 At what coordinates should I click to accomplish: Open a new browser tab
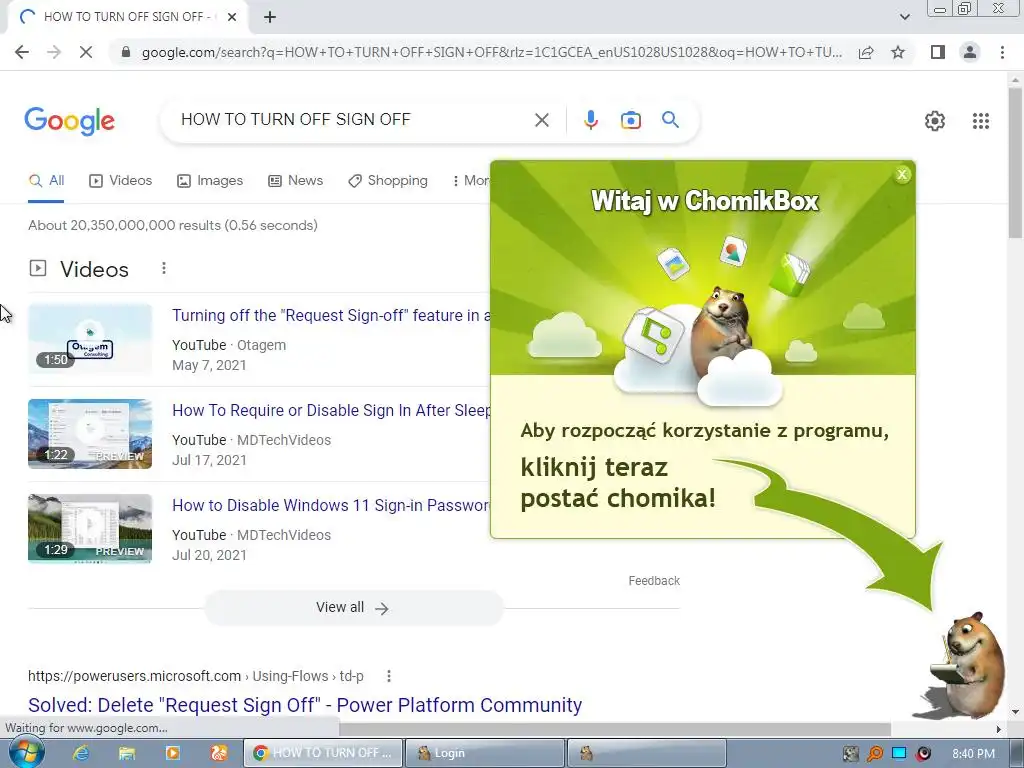click(x=270, y=18)
